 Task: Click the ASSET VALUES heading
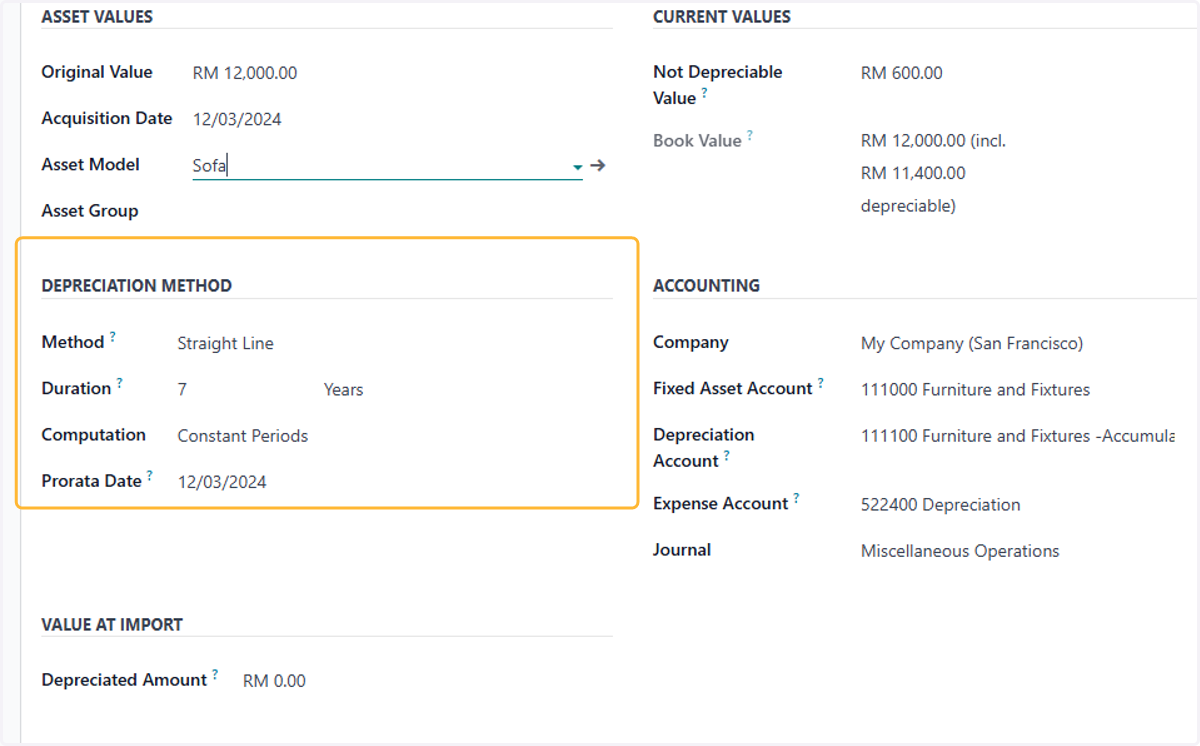coord(97,17)
